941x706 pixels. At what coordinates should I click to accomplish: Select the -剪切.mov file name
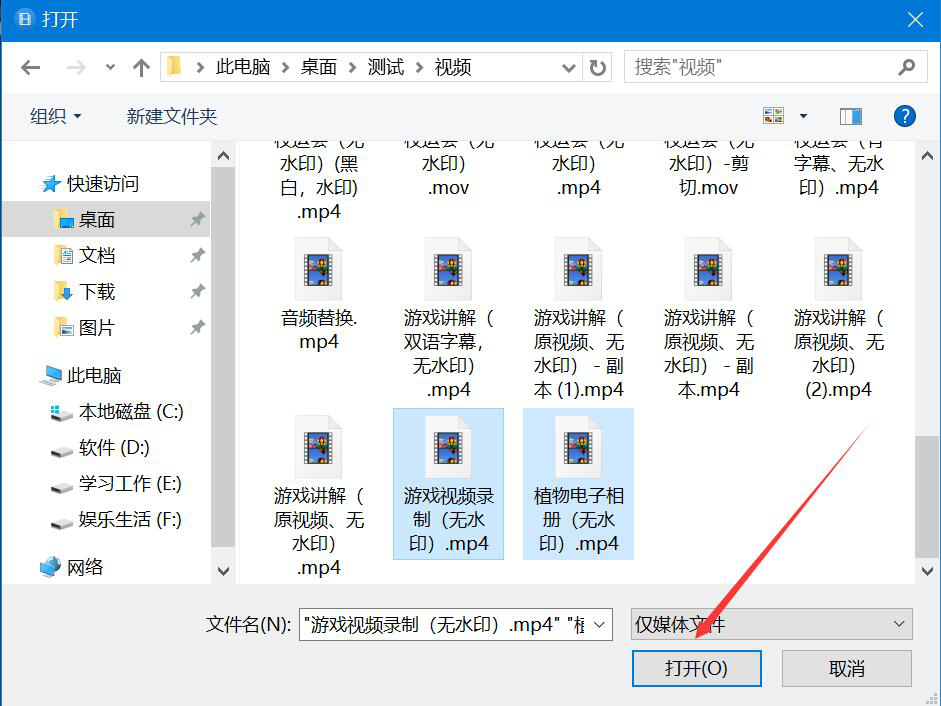coord(708,170)
